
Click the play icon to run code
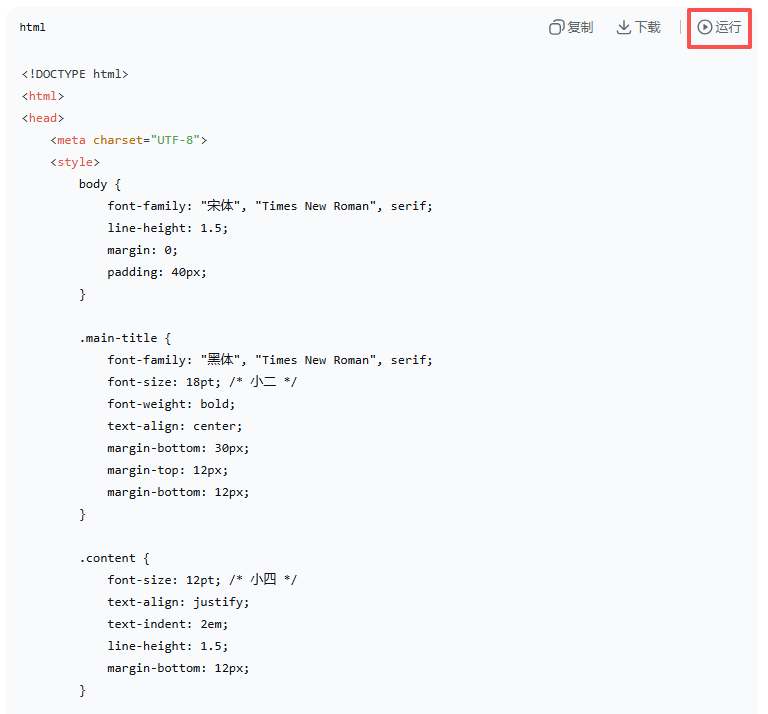pos(705,28)
